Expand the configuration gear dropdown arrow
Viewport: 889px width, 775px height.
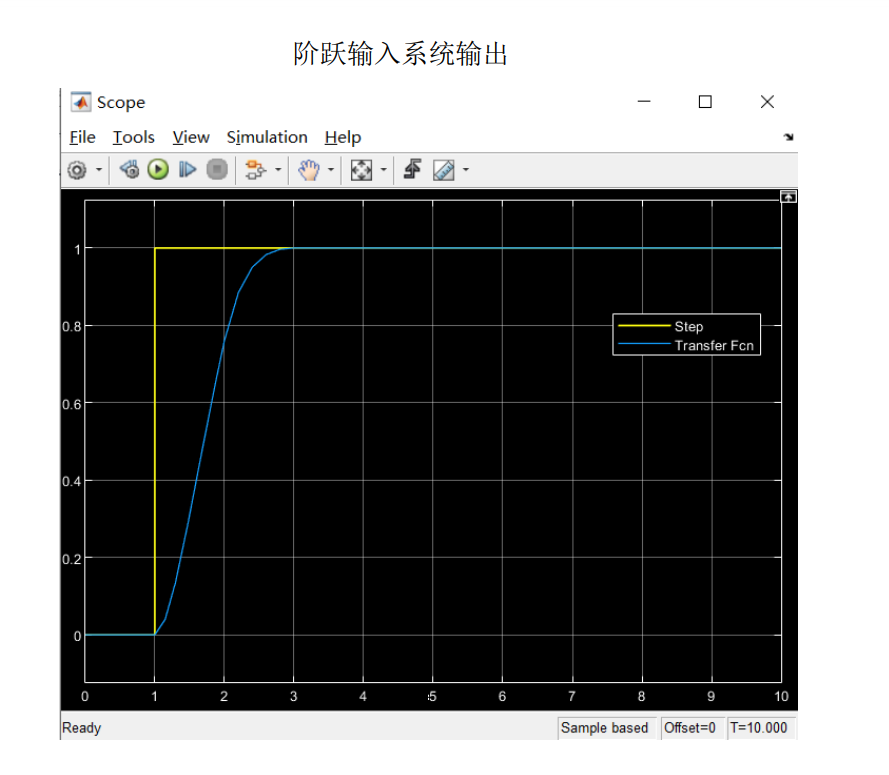[99, 170]
